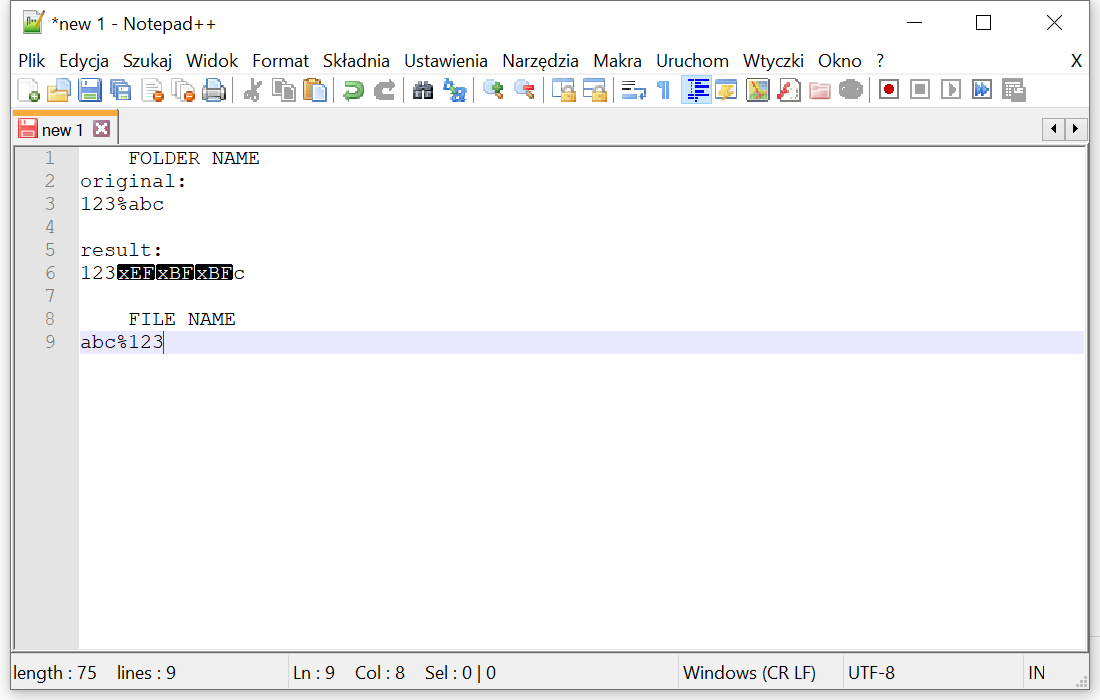Screen dimensions: 1100x700
Task: Open the Narzędzia menu
Action: (540, 61)
